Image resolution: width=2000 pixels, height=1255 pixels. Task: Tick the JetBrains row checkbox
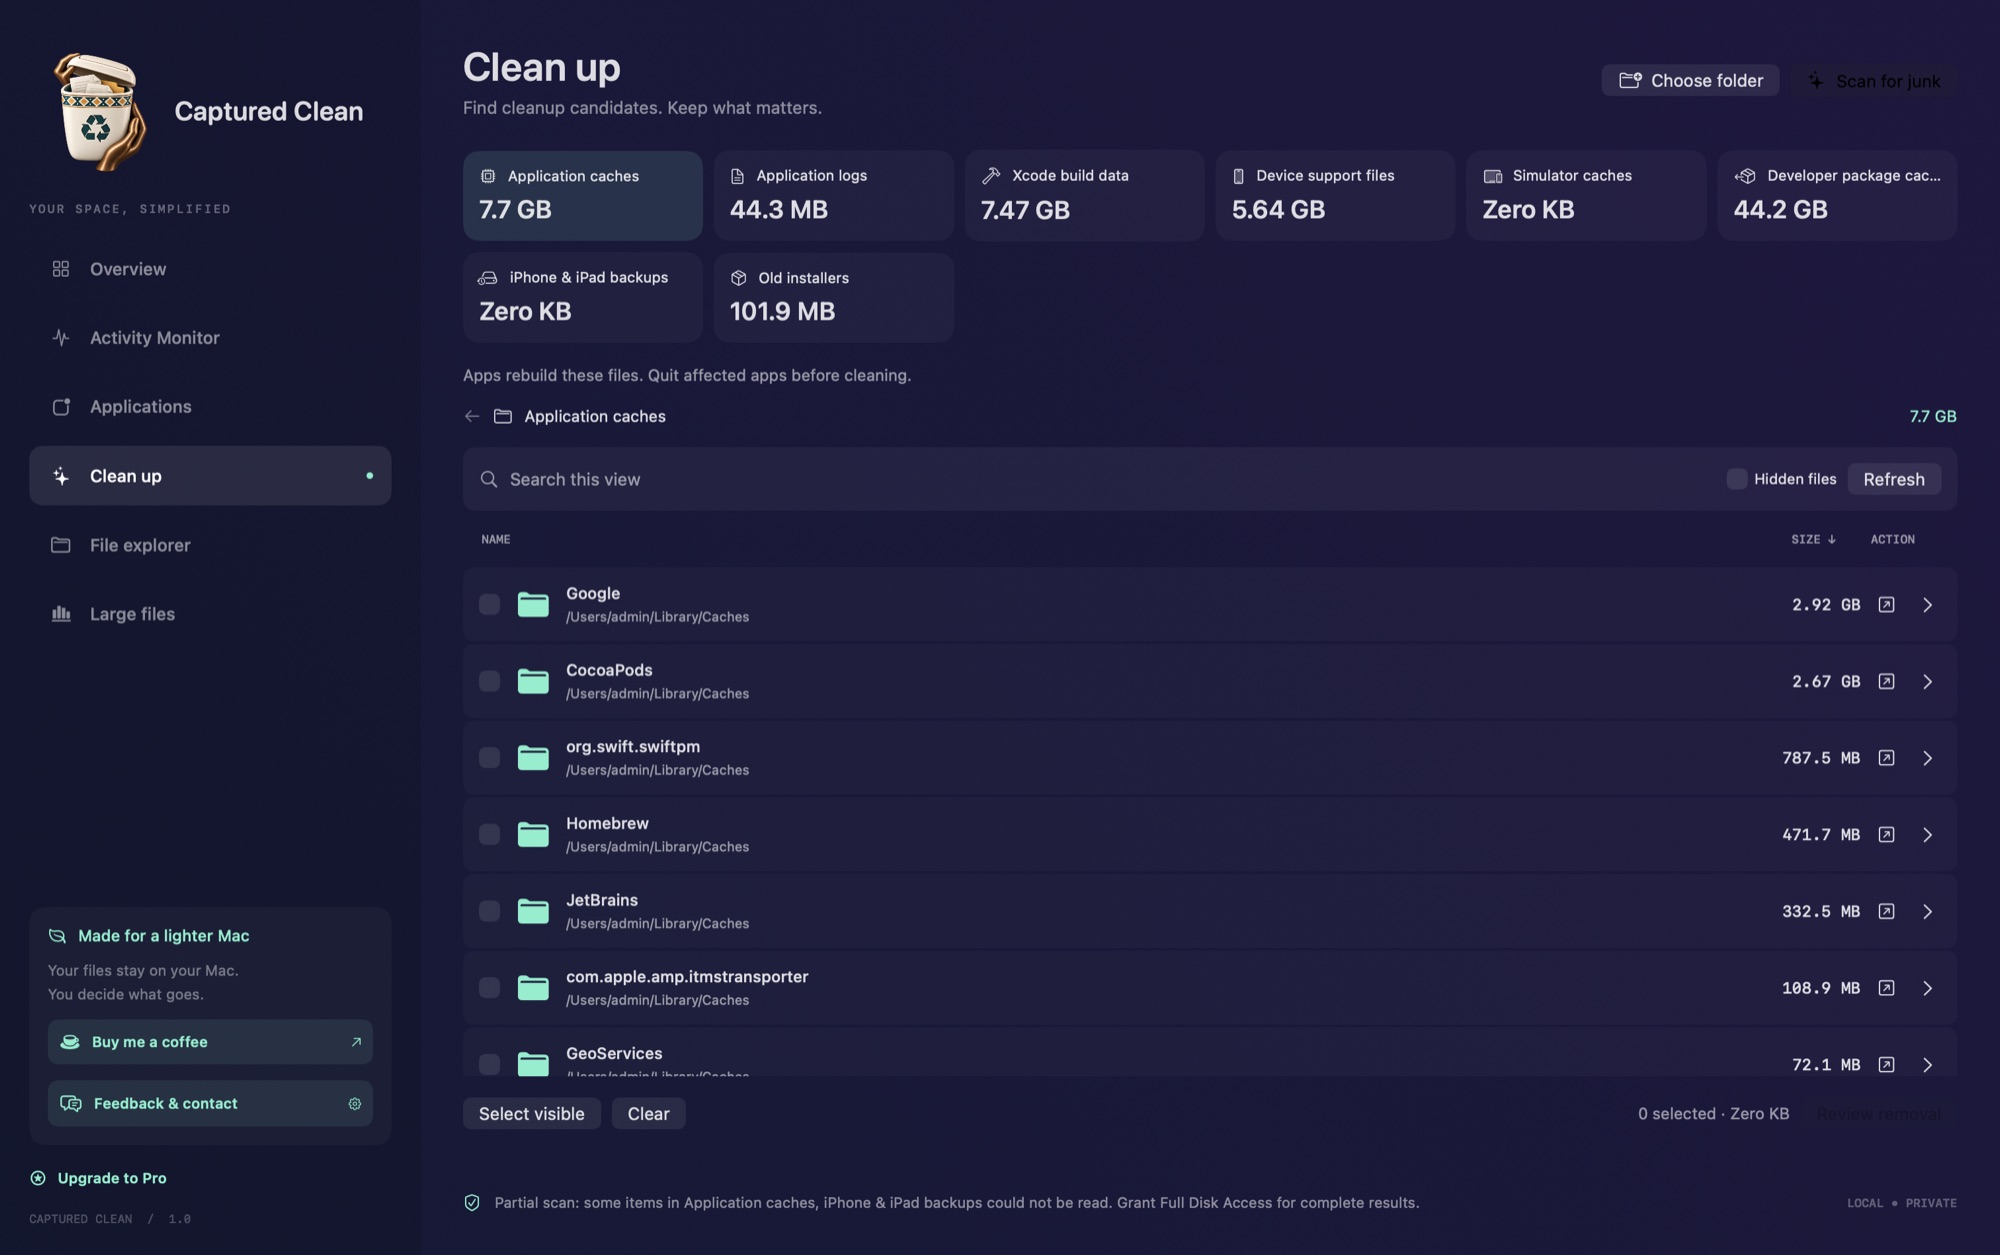(489, 912)
